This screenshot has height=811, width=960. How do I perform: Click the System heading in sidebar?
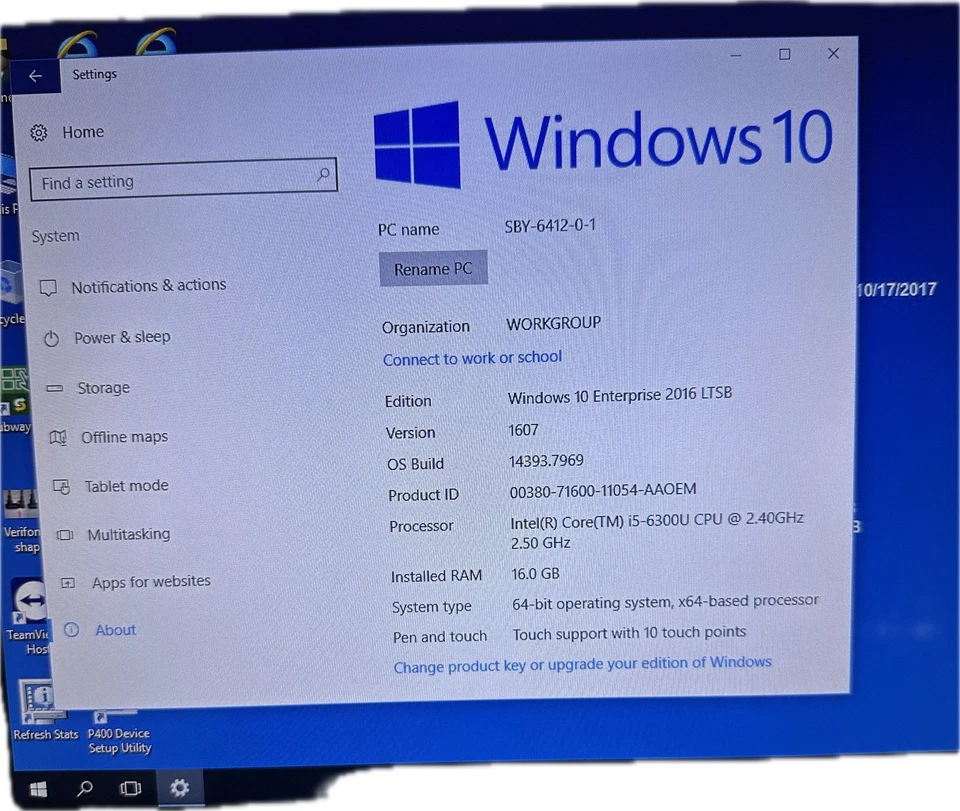click(x=56, y=236)
